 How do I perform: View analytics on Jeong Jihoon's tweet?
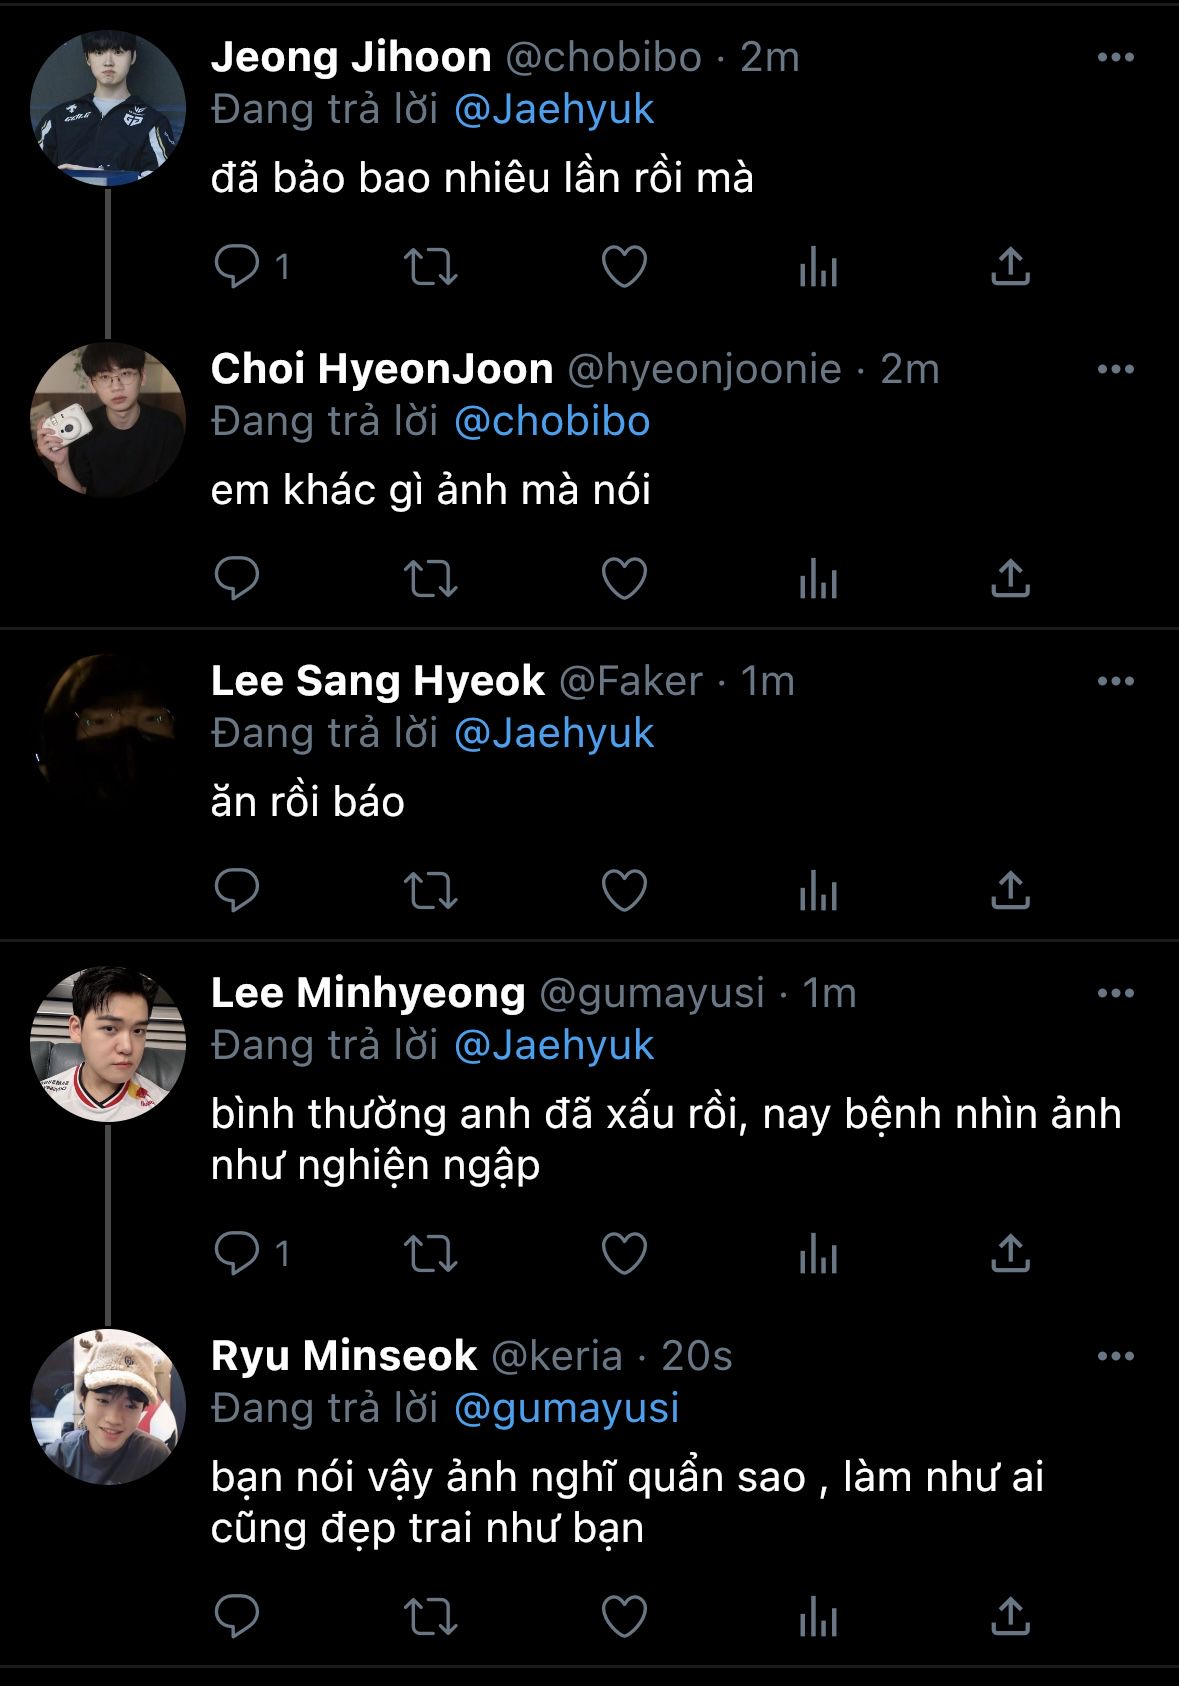coord(818,267)
